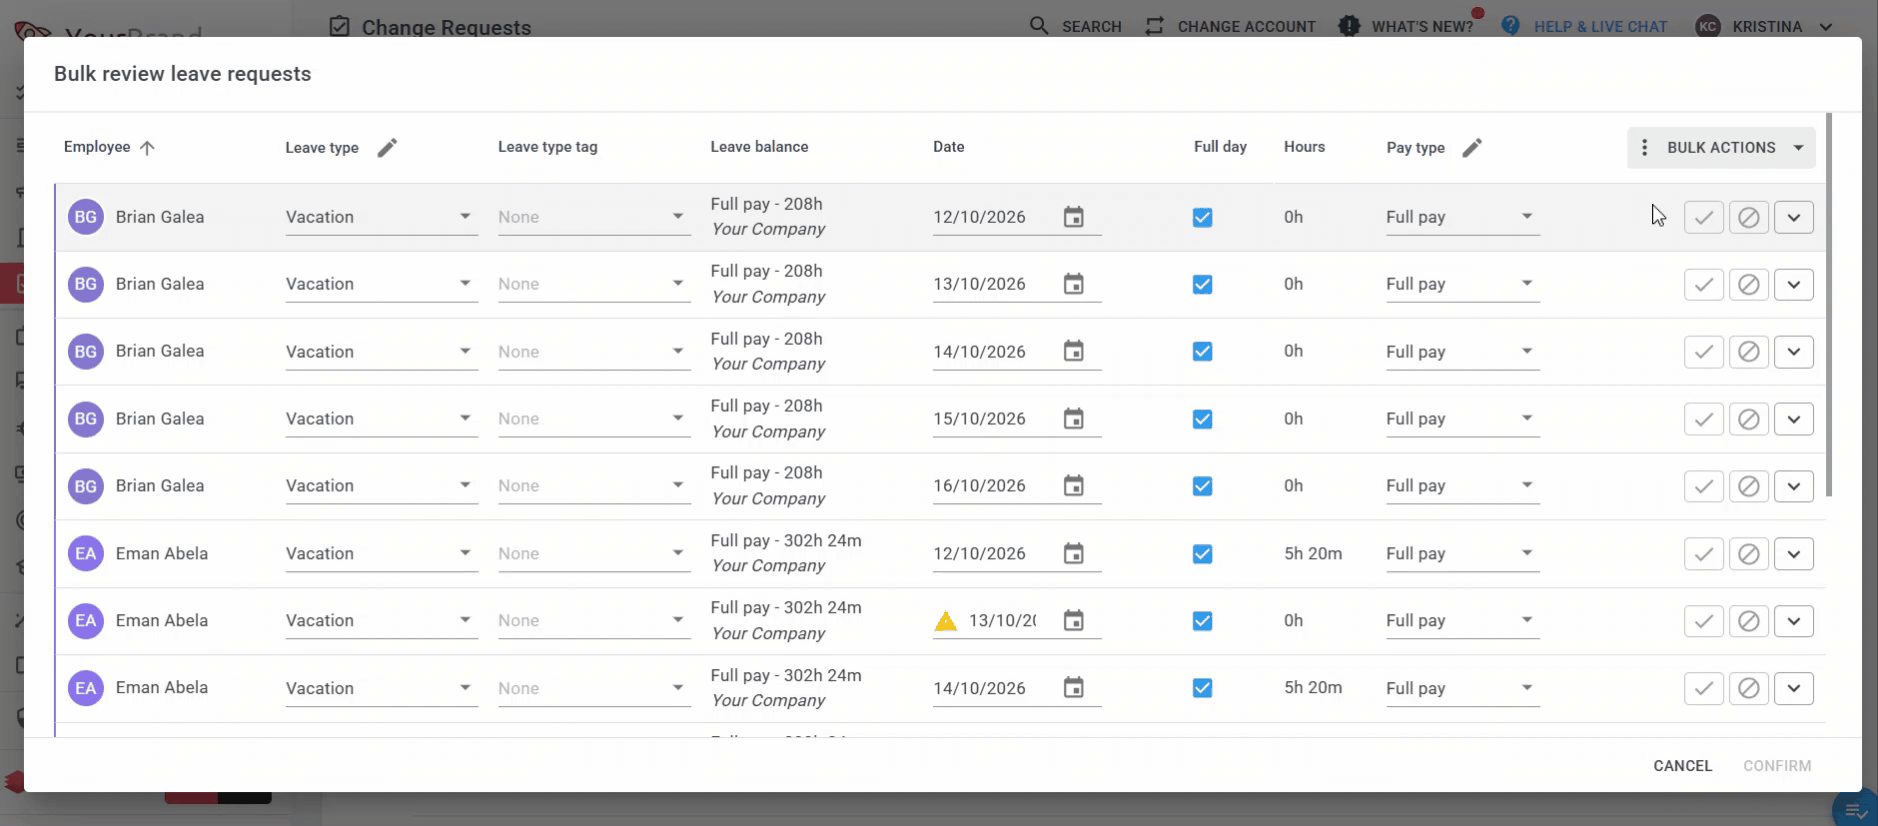
Task: Click the Confirm button
Action: pos(1777,766)
